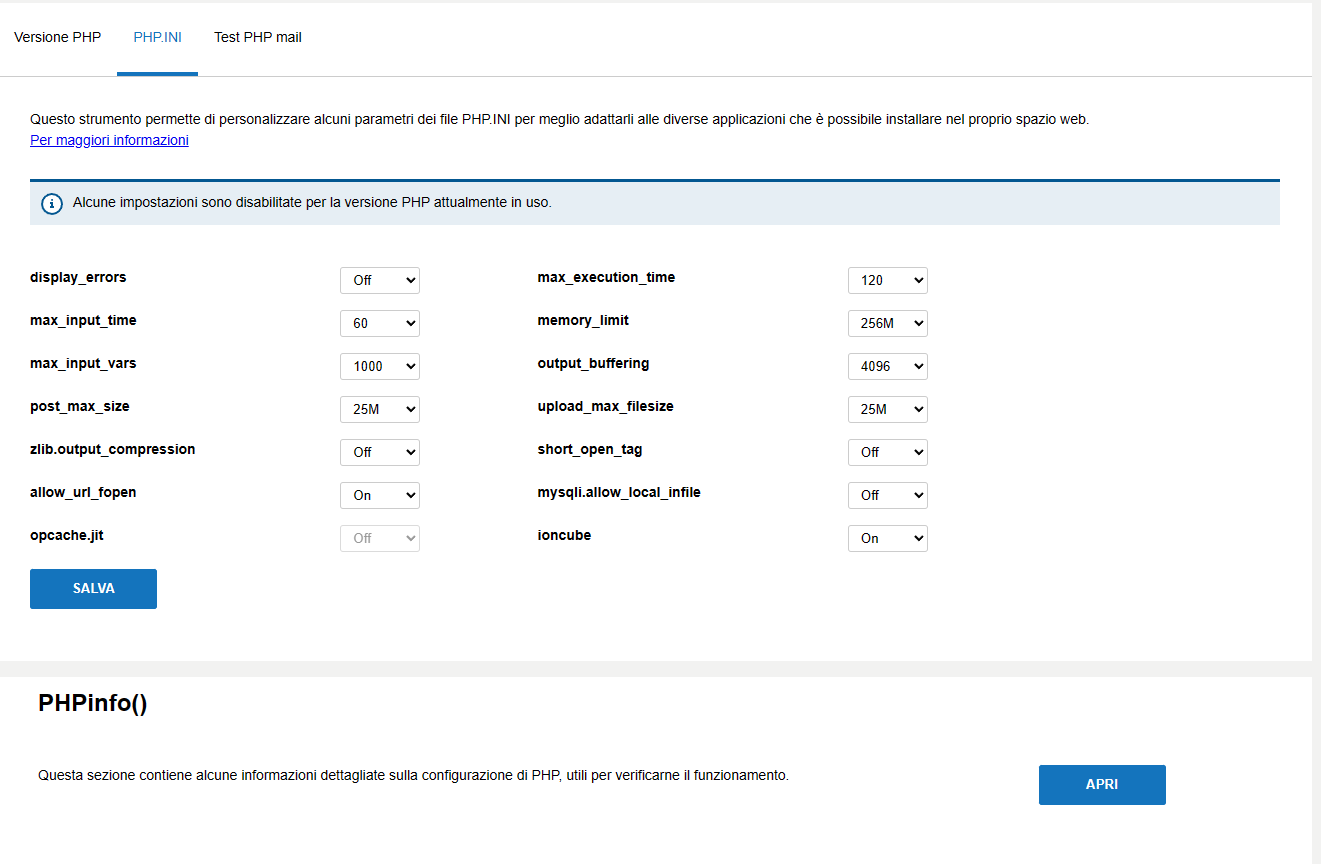Expand the output_buffering dropdown
1321x864 pixels.
click(887, 367)
